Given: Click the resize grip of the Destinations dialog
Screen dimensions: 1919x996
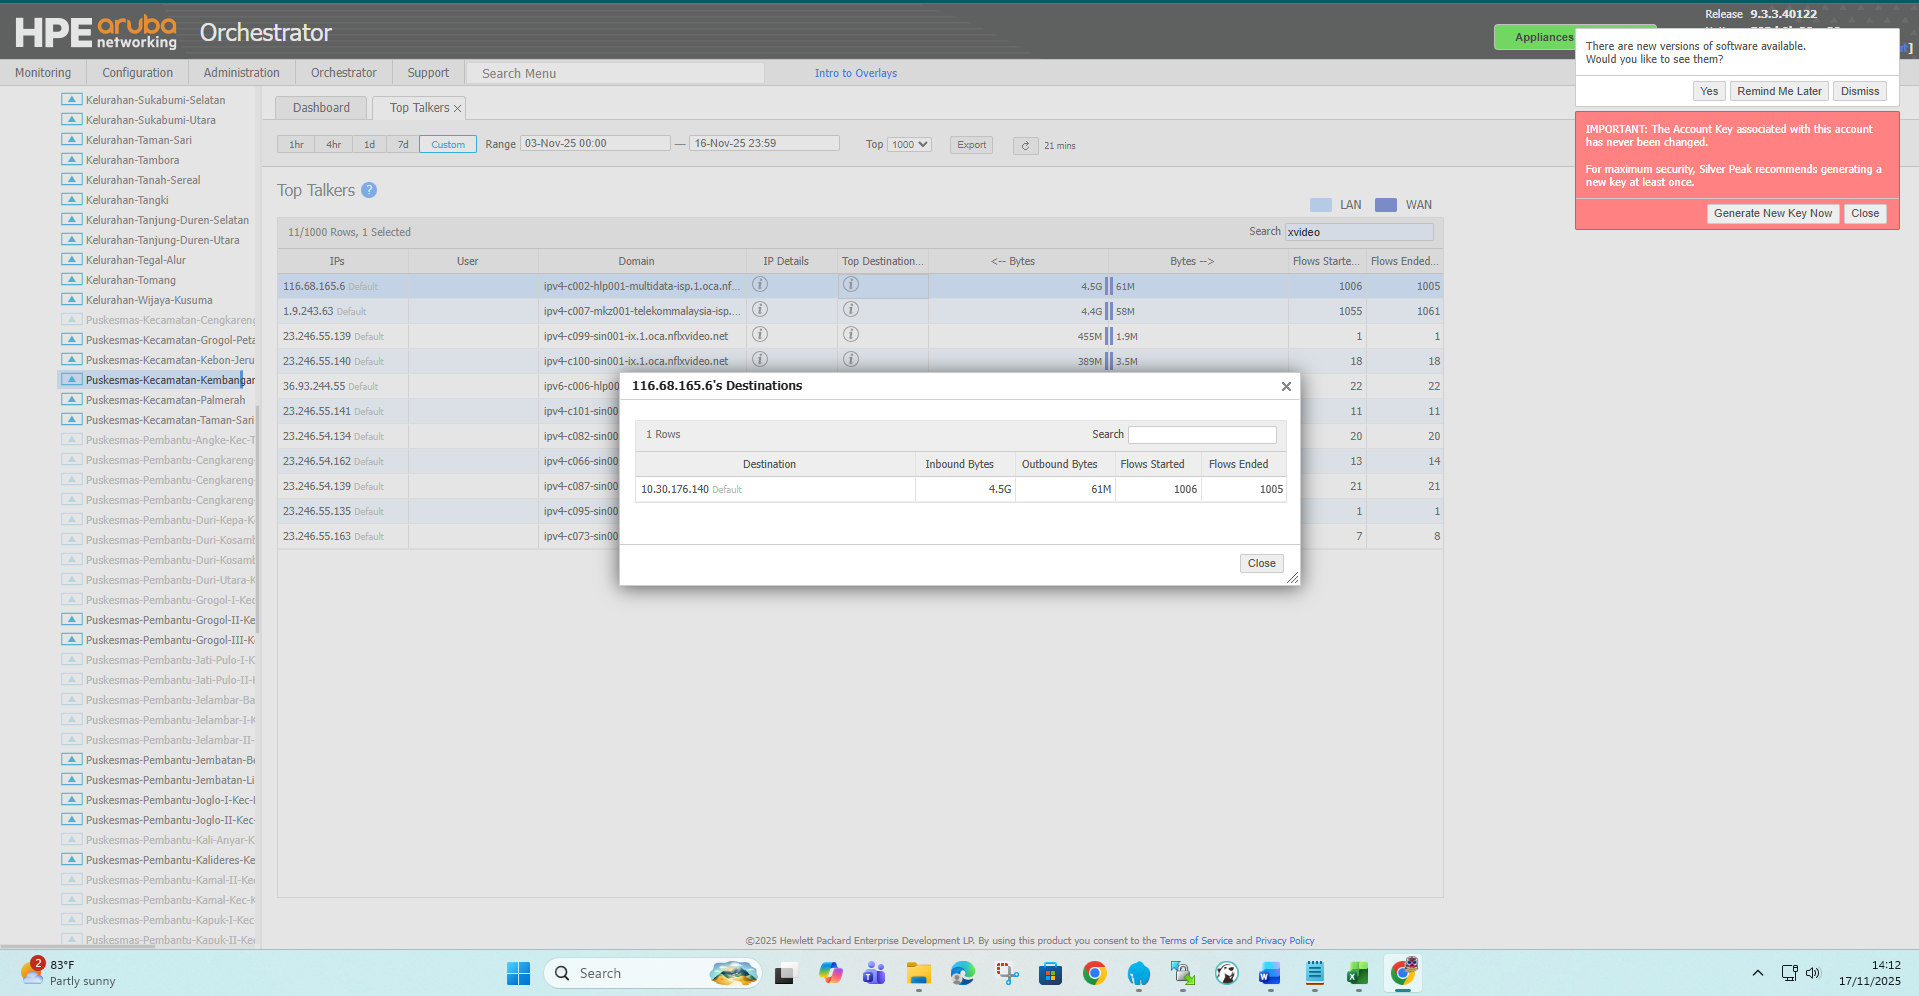Looking at the screenshot, I should (x=1292, y=578).
